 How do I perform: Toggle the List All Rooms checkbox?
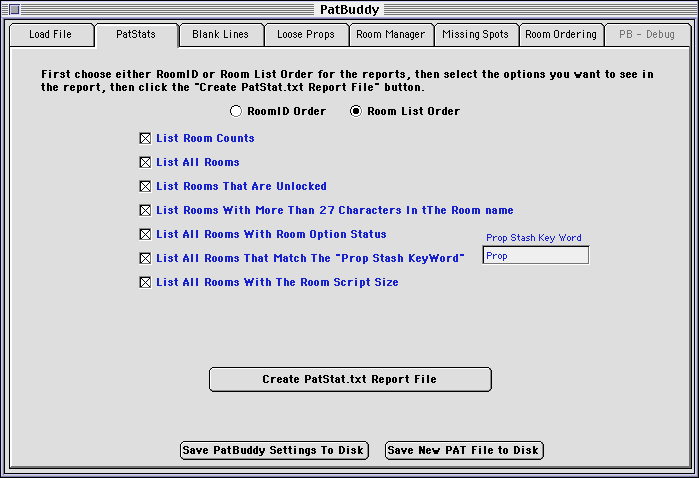pos(146,162)
